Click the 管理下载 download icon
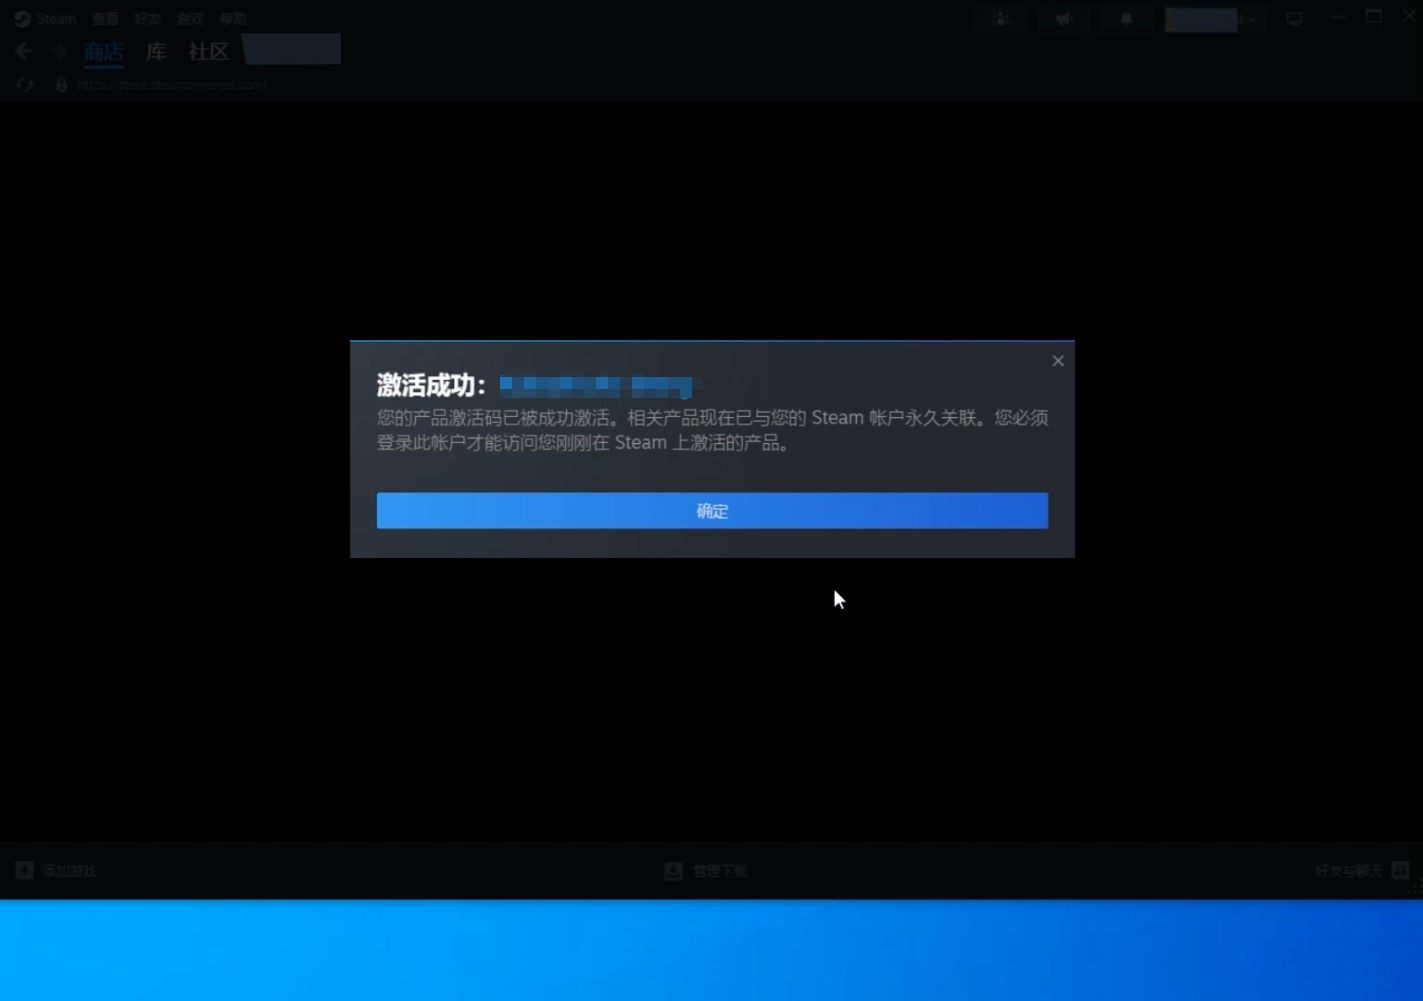 pyautogui.click(x=674, y=871)
